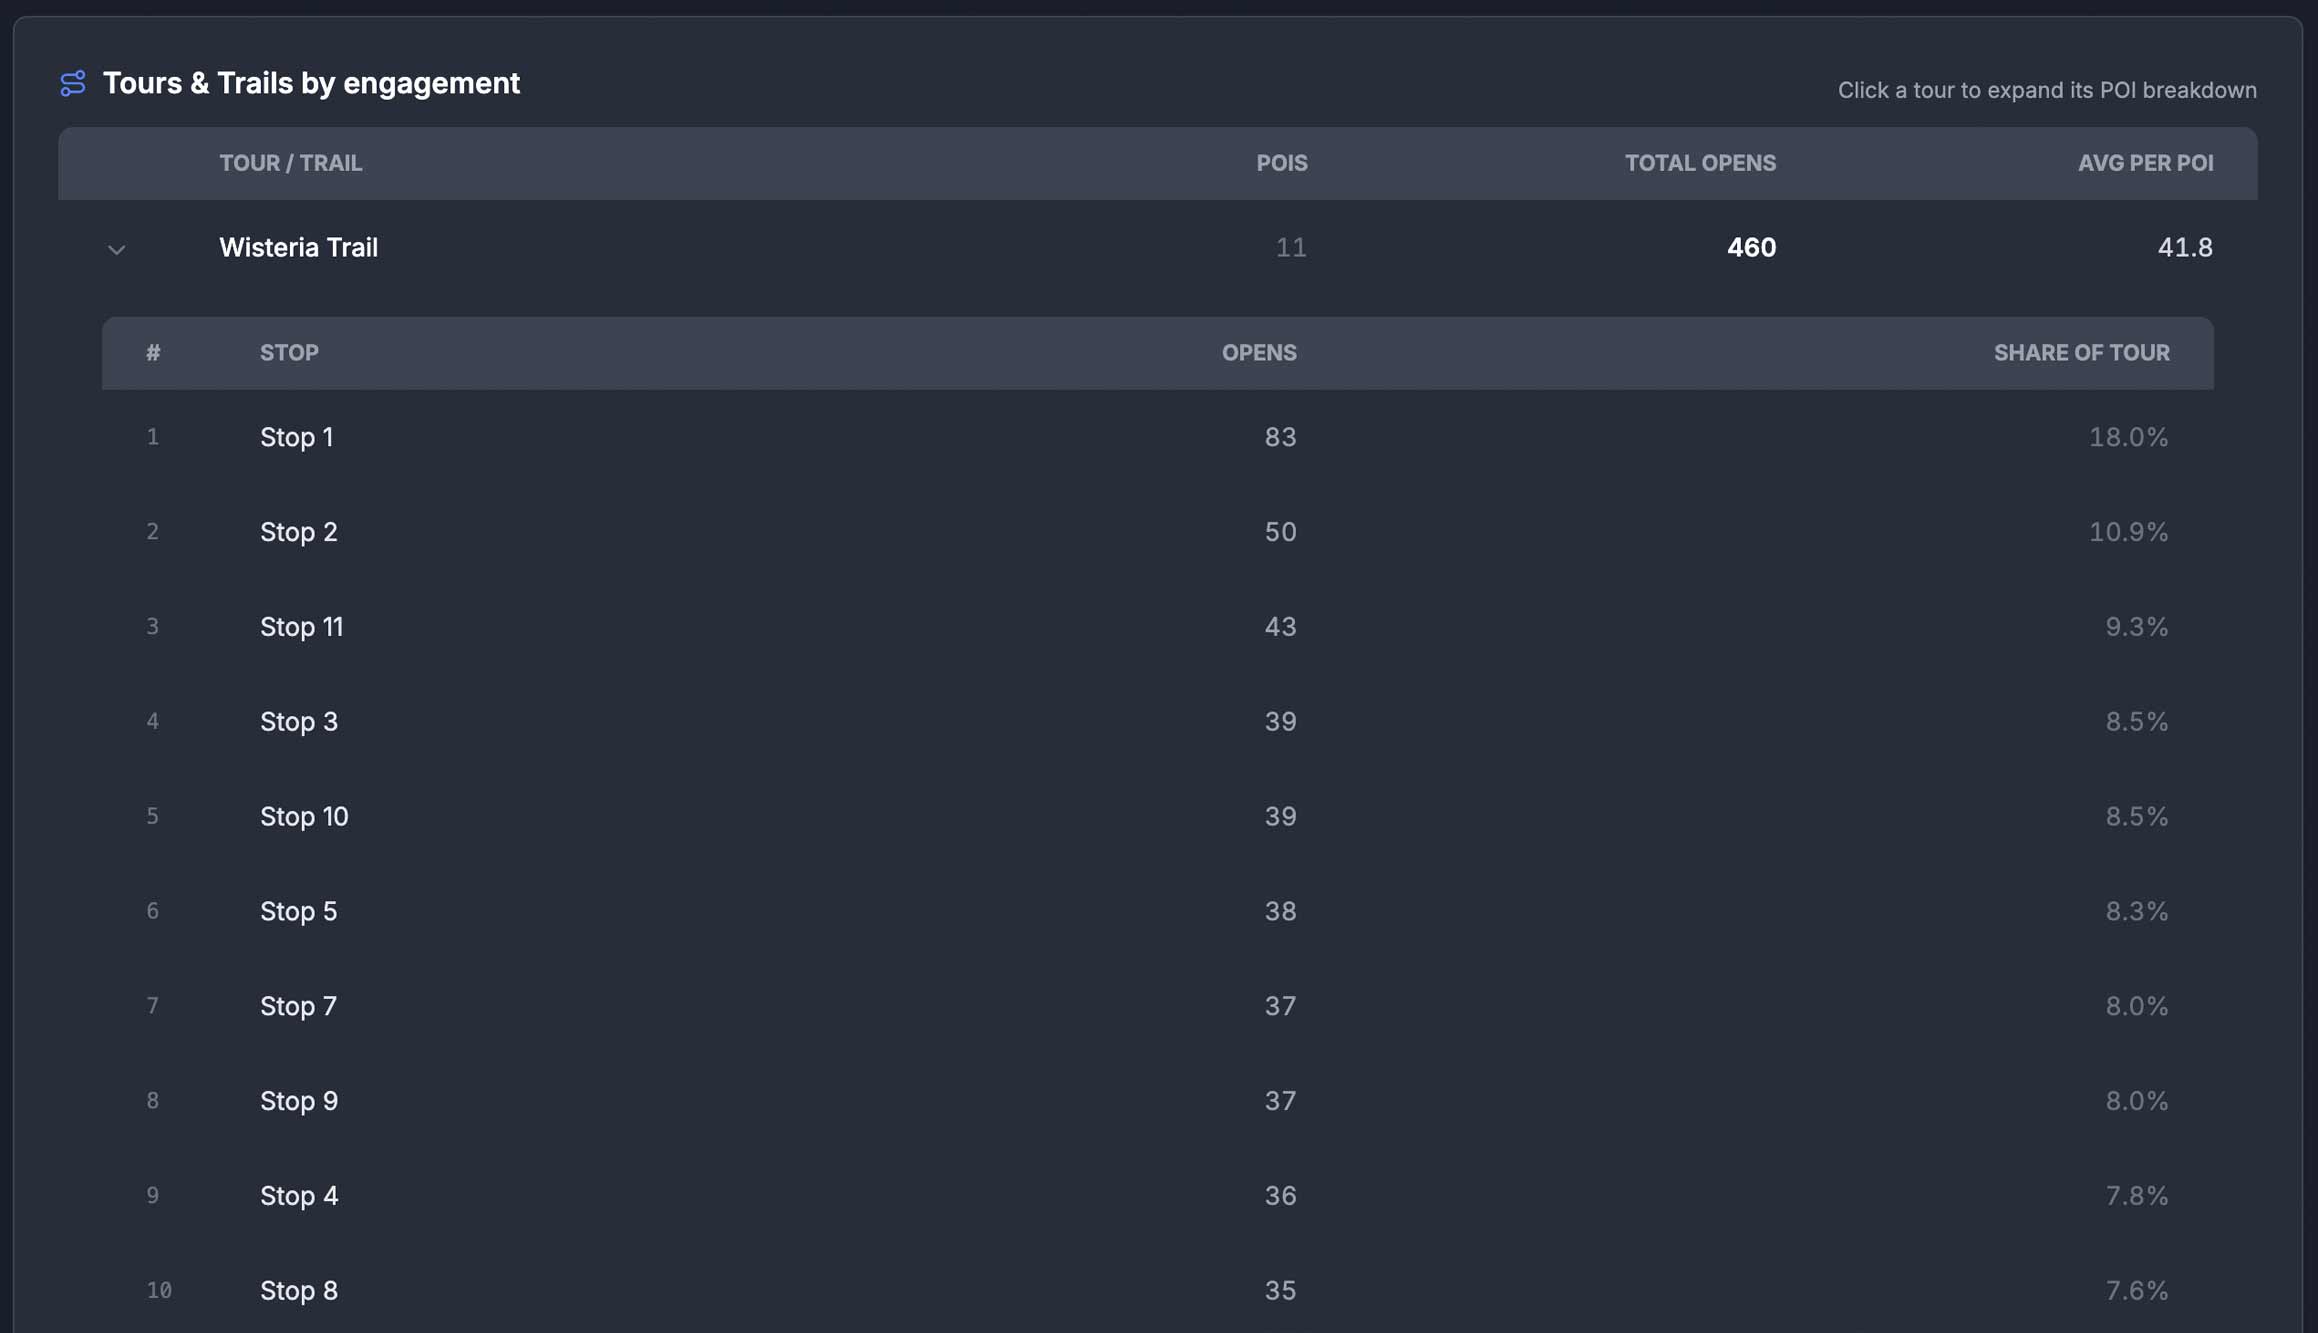Select the Stop 4 row name
Viewport: 2318px width, 1333px height.
pos(298,1196)
